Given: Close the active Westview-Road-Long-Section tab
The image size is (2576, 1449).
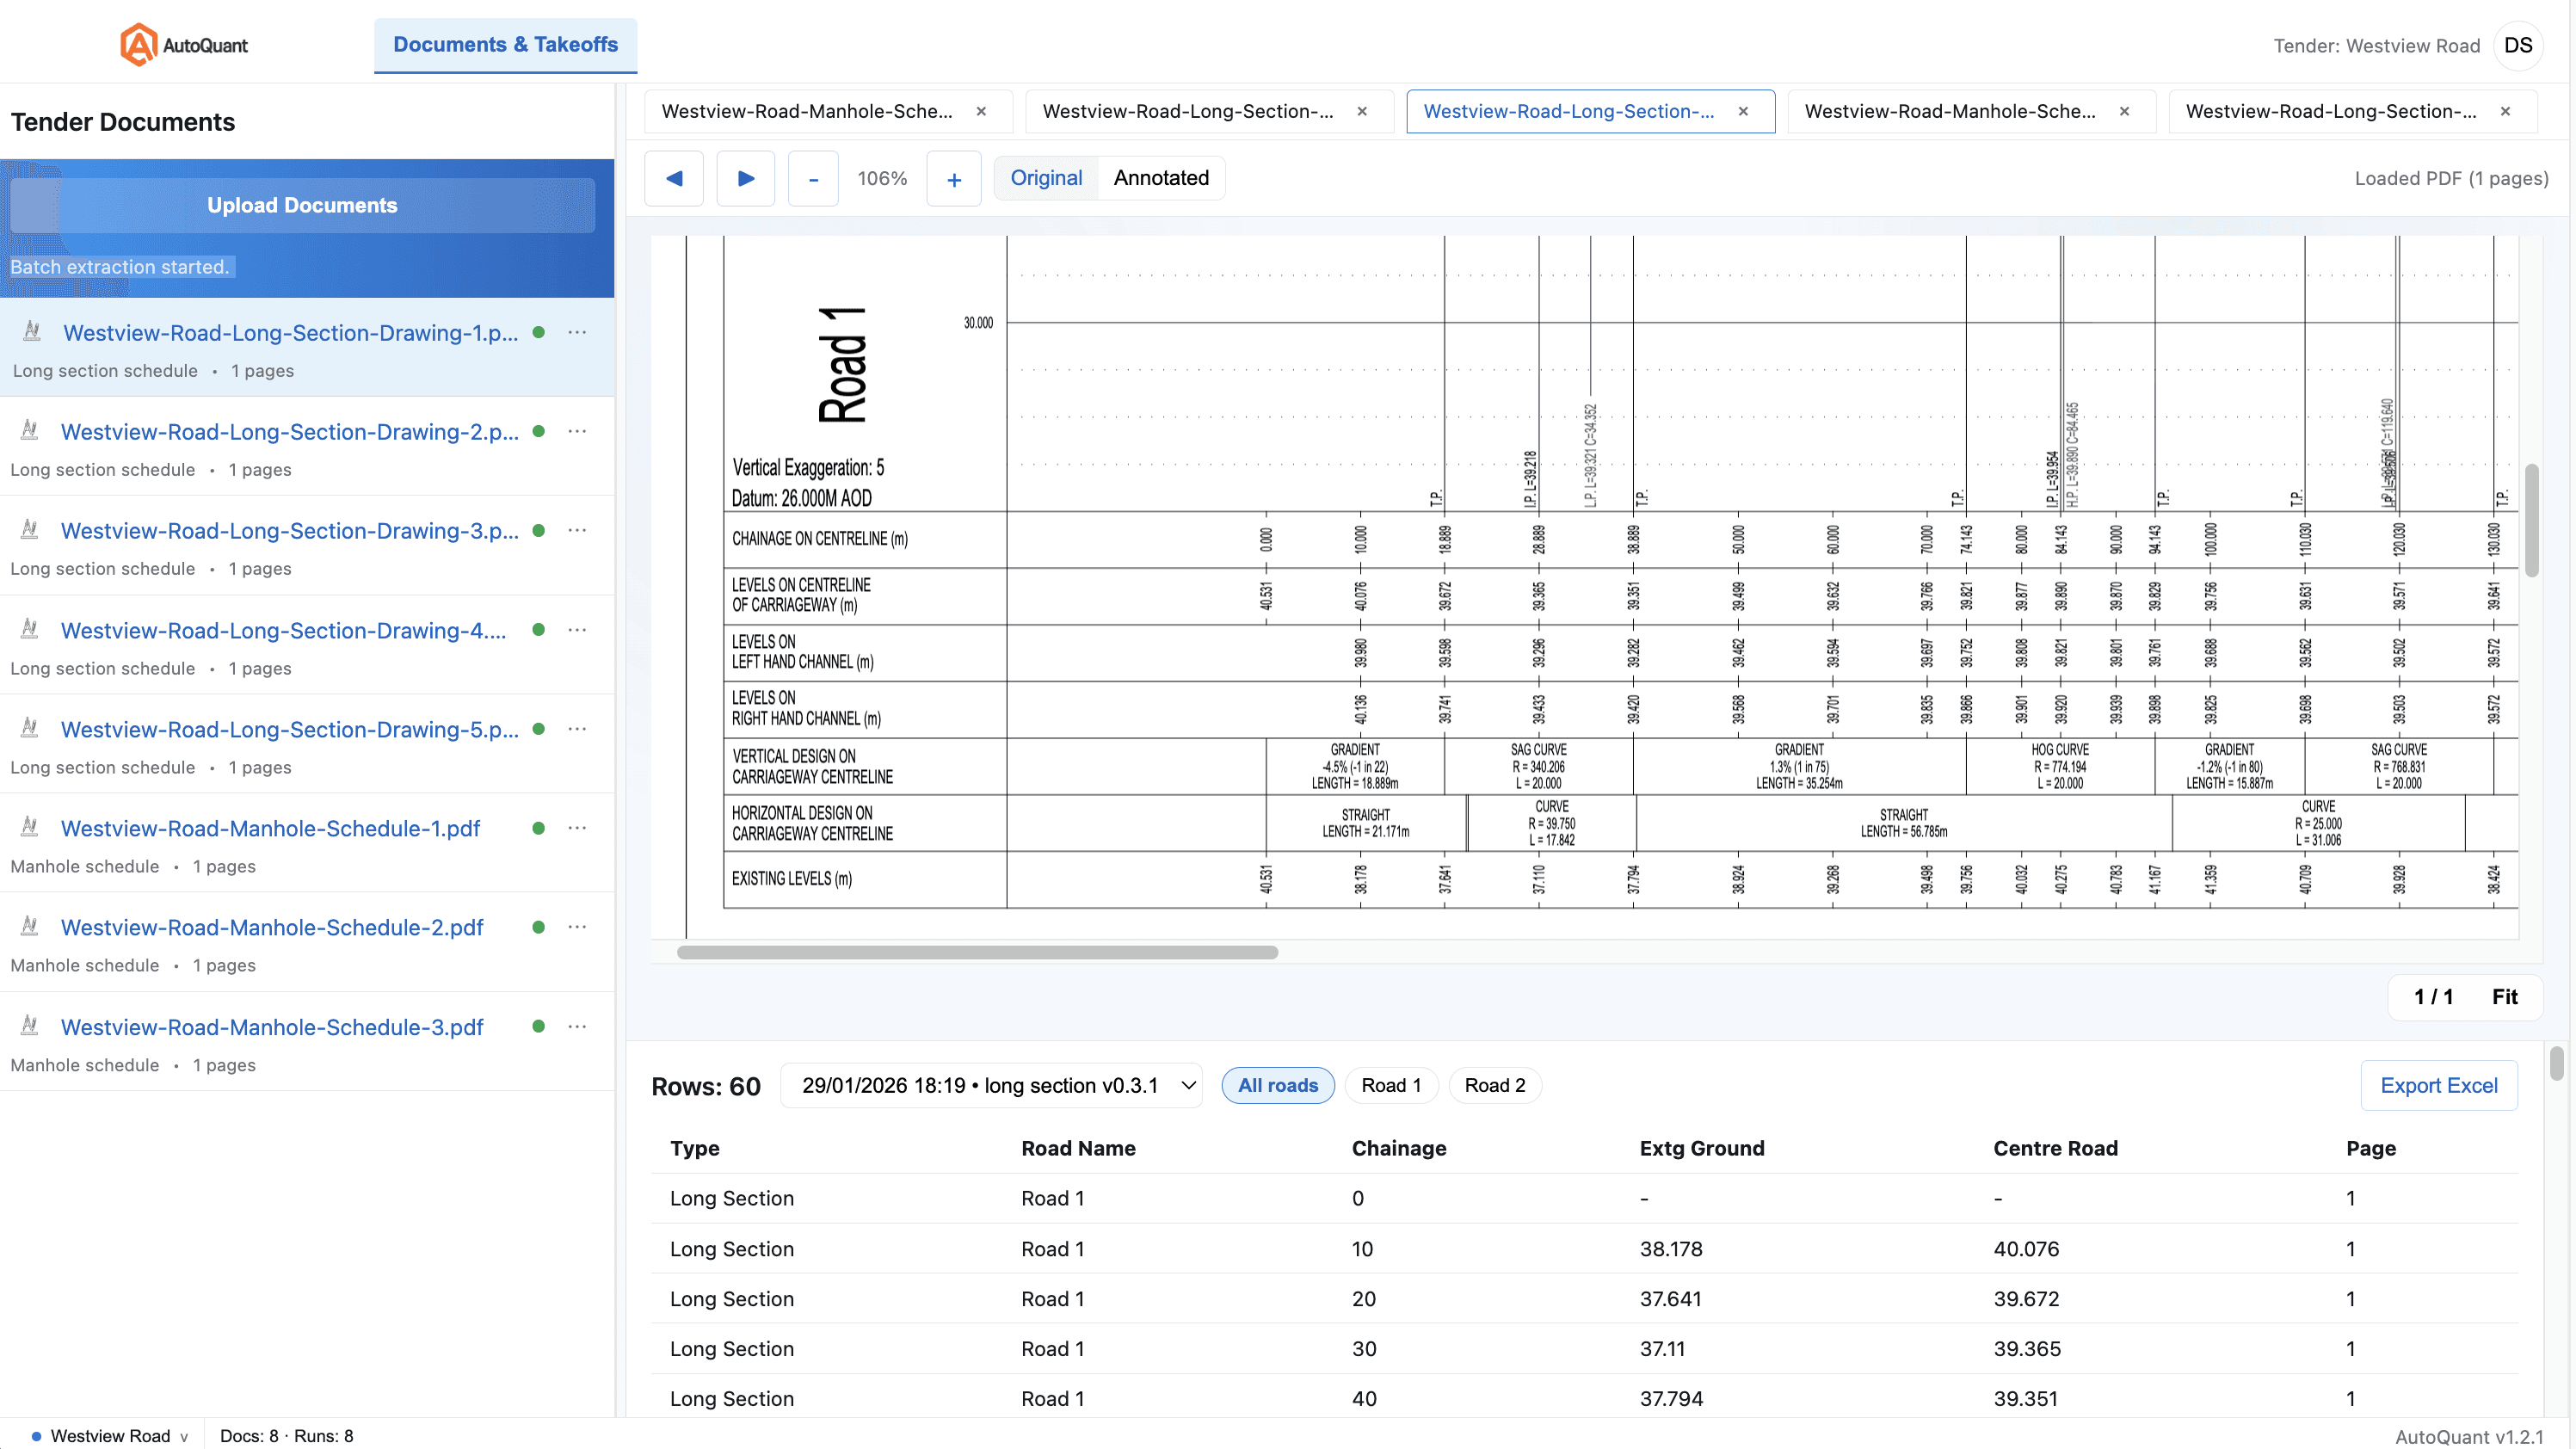Looking at the screenshot, I should (1743, 111).
